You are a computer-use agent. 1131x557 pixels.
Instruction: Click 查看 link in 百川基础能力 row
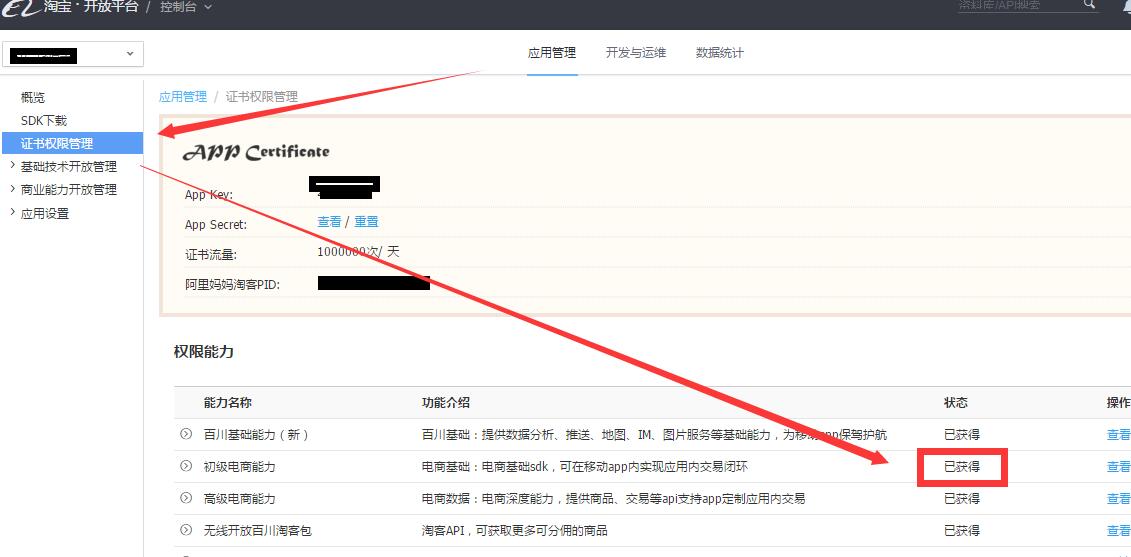(x=1119, y=434)
